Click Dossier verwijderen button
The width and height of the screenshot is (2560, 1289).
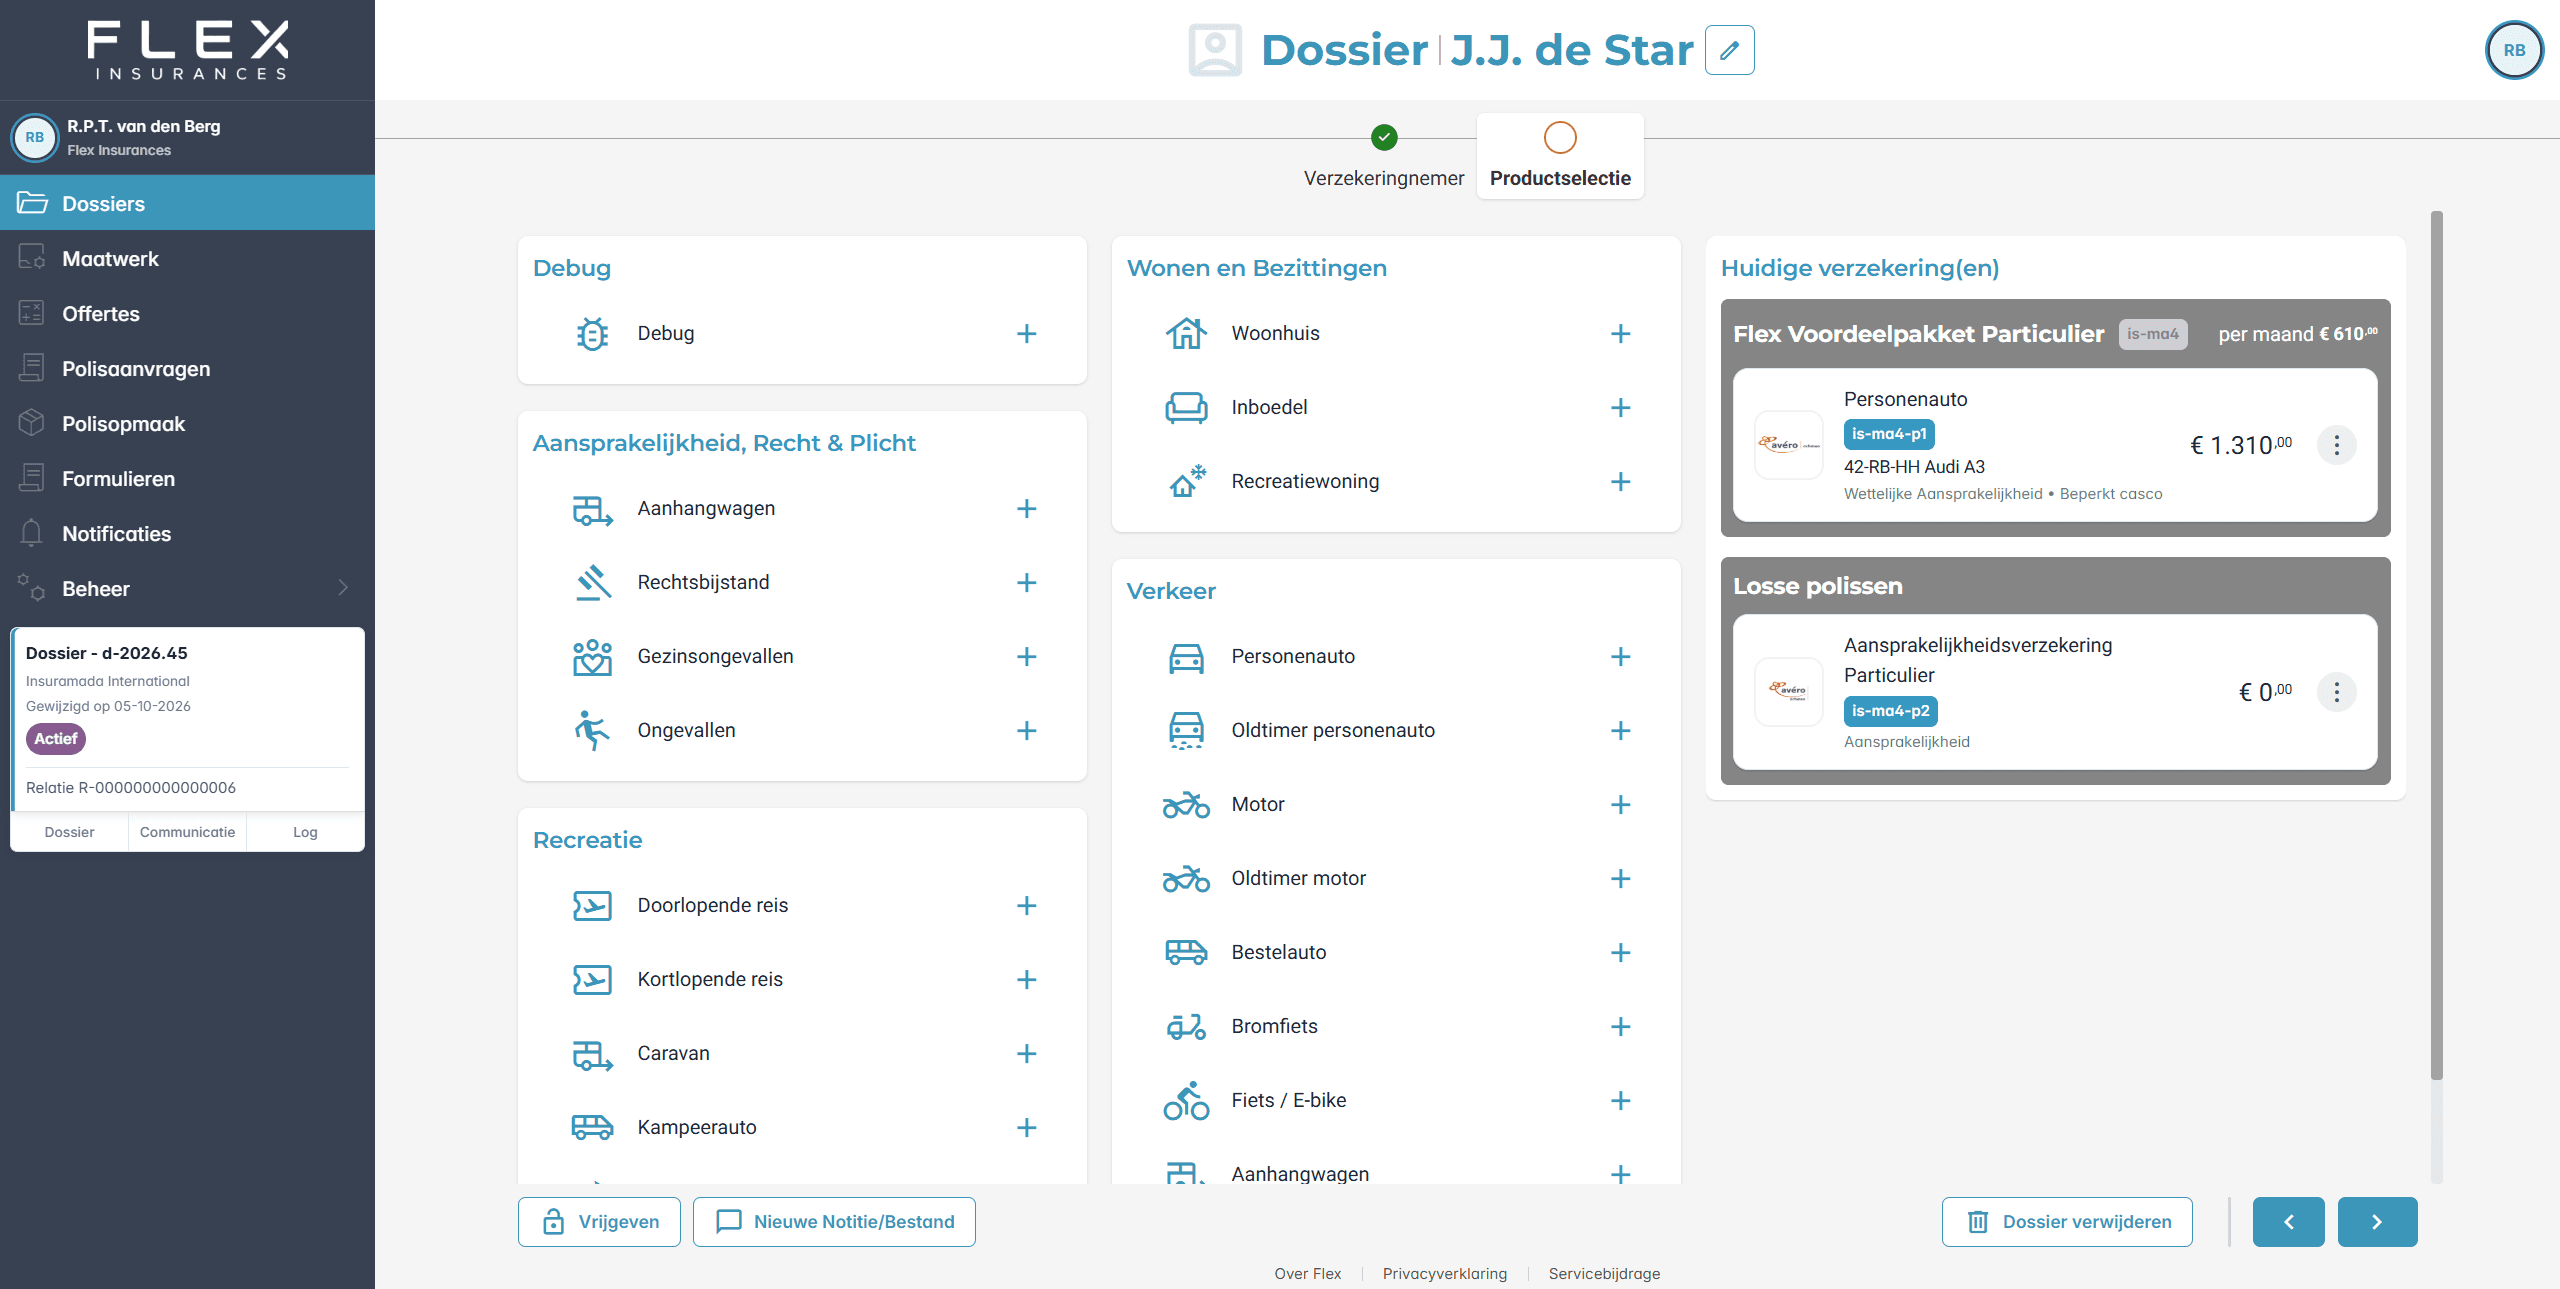2067,1222
